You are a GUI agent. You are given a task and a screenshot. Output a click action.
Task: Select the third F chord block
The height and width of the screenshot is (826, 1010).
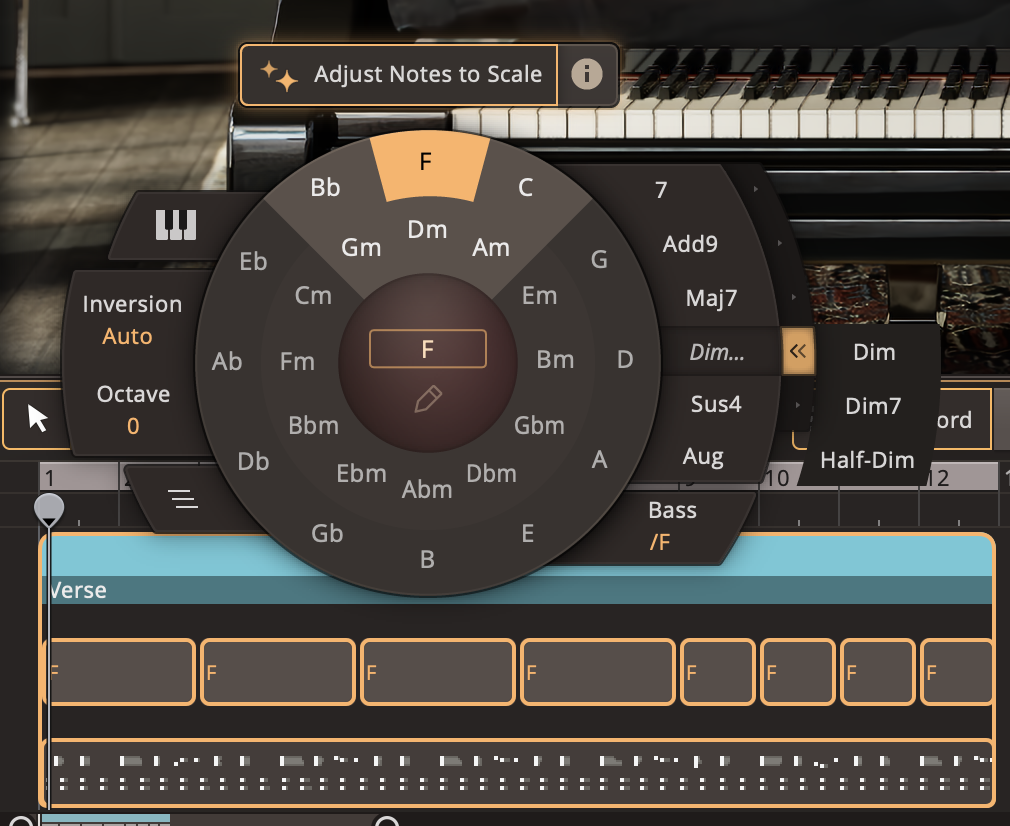[x=437, y=672]
